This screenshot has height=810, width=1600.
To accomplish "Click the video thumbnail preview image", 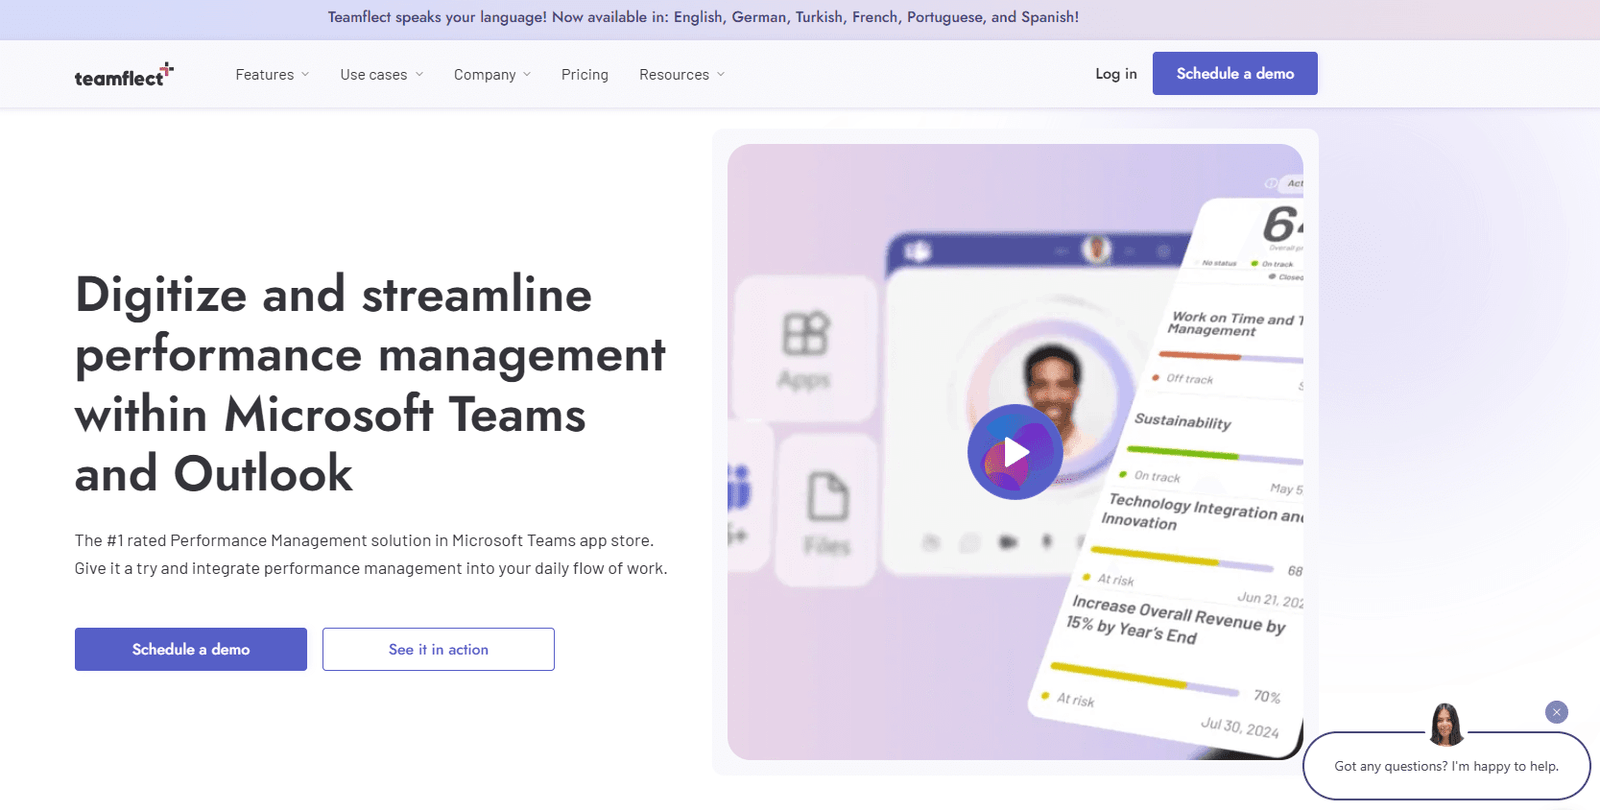I will tap(1015, 452).
